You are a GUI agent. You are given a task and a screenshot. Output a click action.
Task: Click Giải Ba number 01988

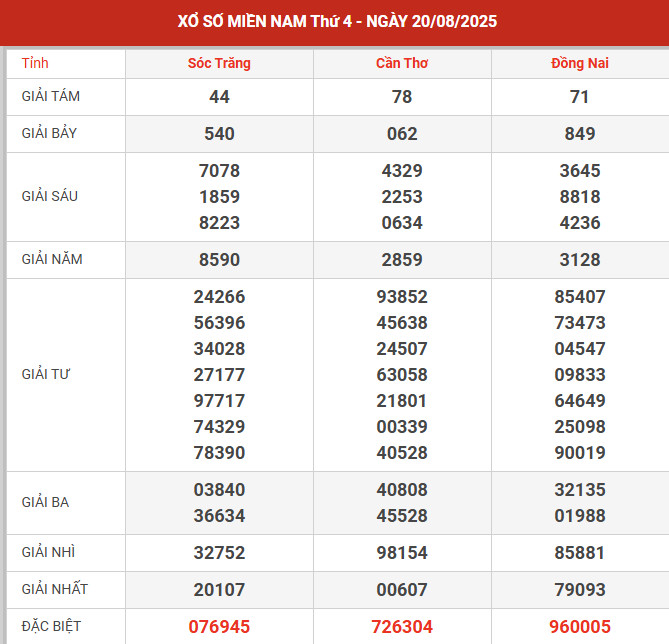click(580, 516)
